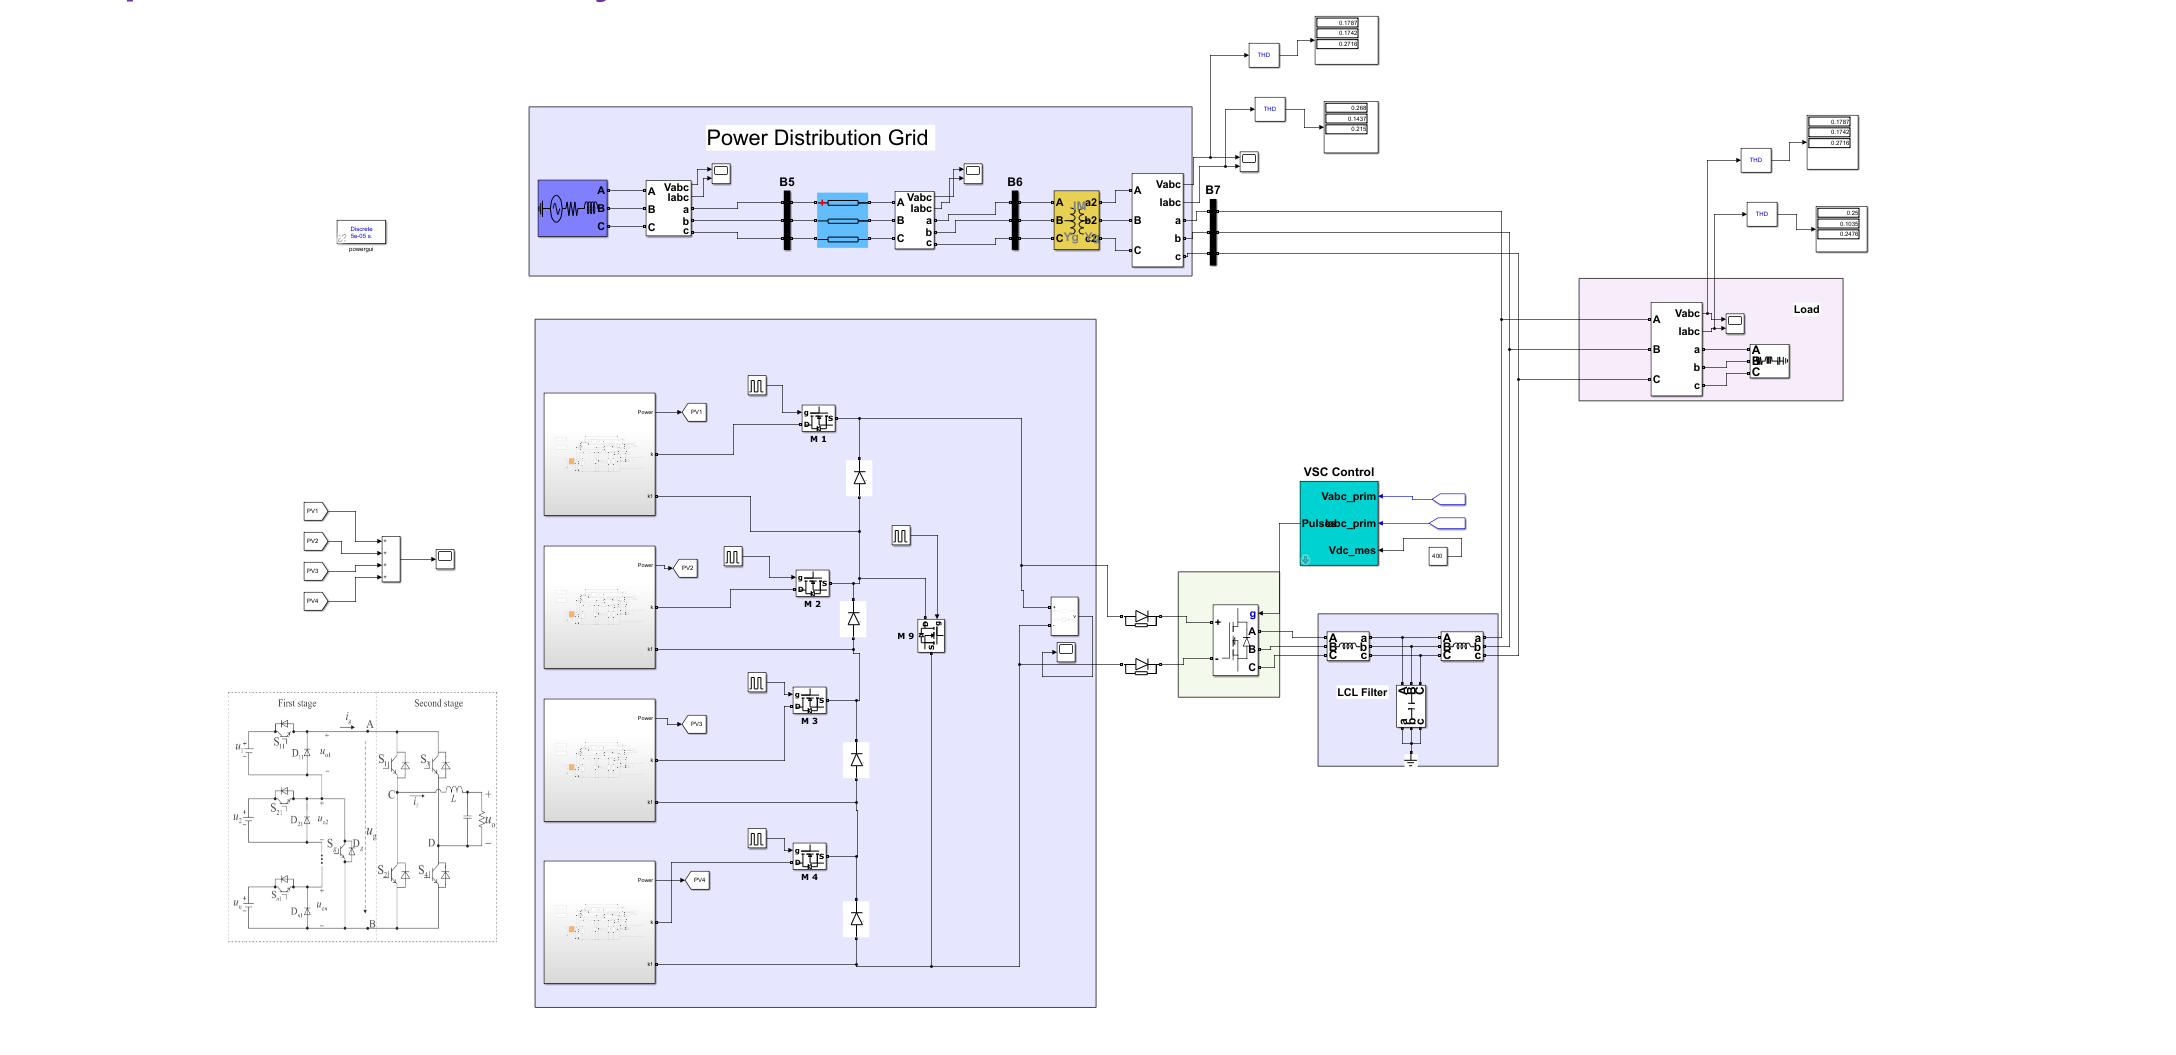
Task: Open the scope next to the B7 measurement
Action: pos(1249,160)
